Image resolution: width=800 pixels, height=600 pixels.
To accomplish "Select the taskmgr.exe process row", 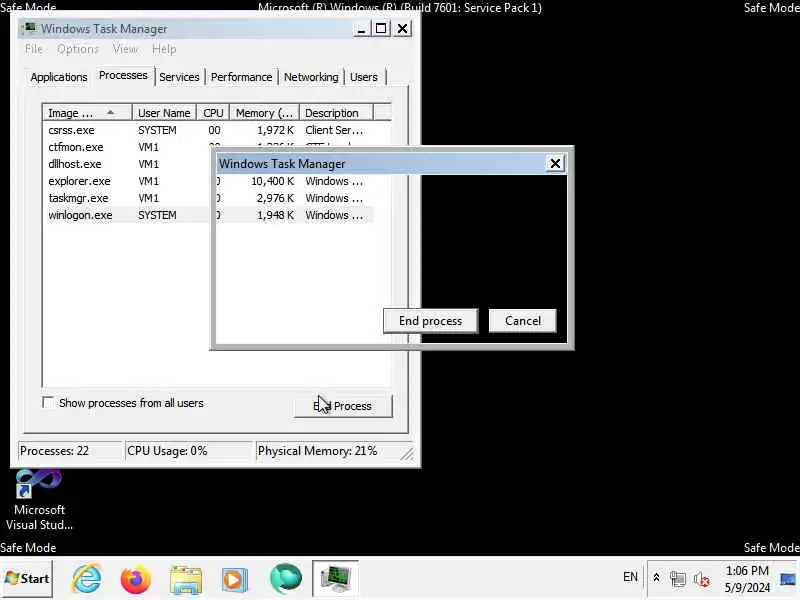I will (x=208, y=198).
